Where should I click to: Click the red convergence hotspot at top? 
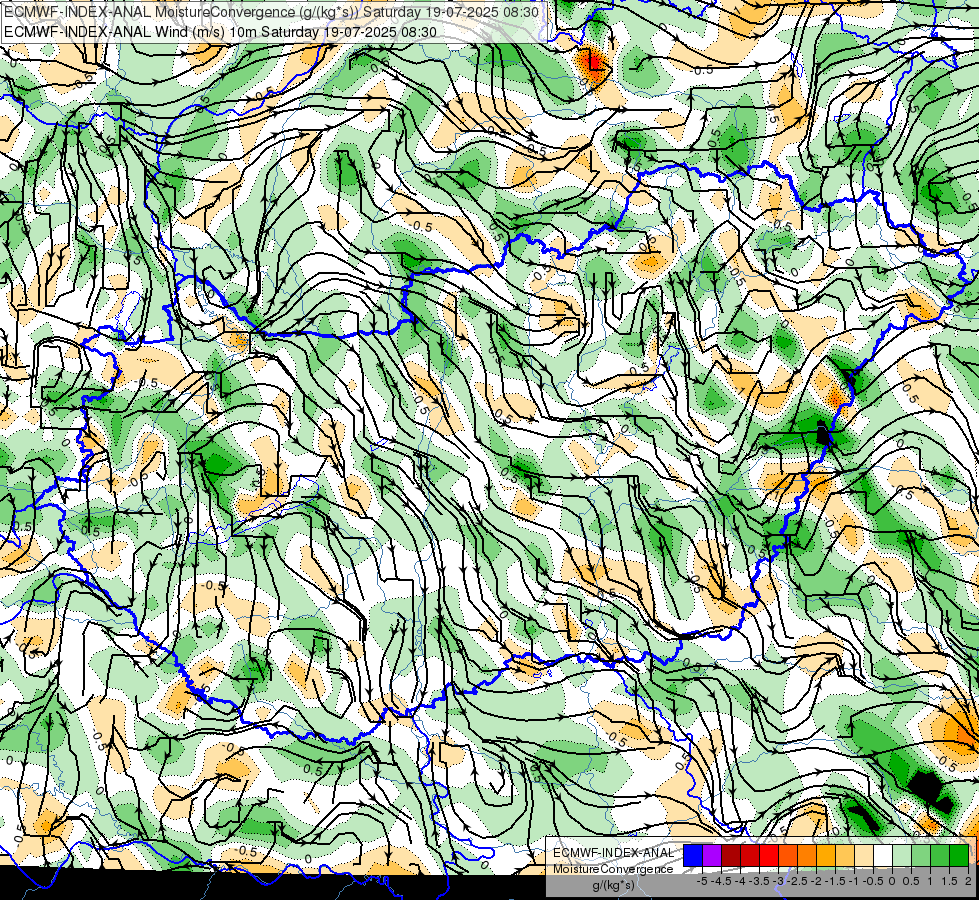point(593,62)
